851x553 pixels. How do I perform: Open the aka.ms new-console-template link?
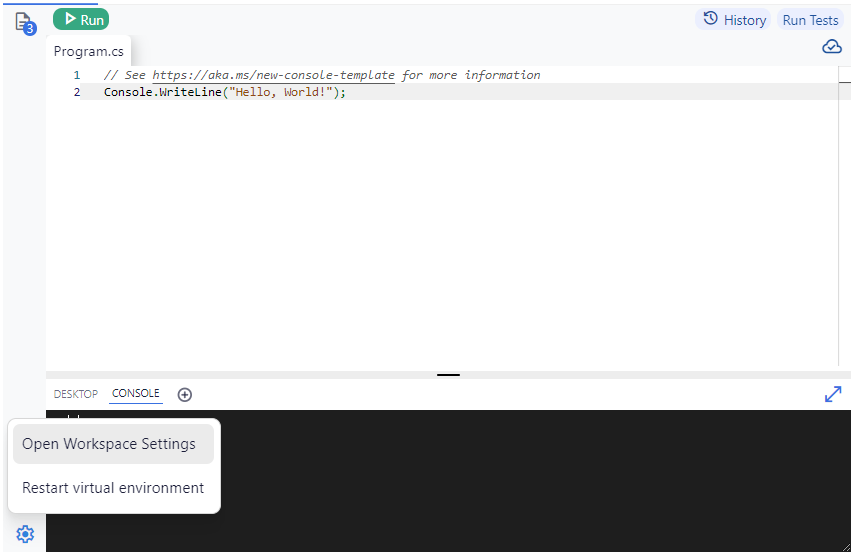pyautogui.click(x=273, y=75)
